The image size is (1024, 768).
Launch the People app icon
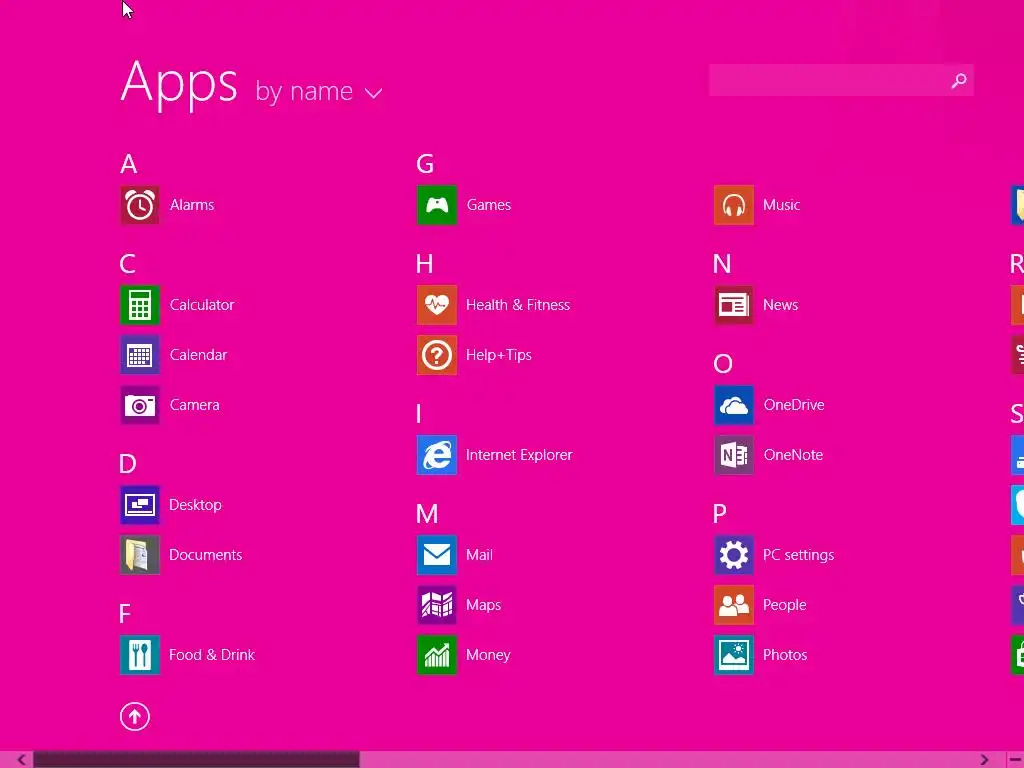coord(733,605)
